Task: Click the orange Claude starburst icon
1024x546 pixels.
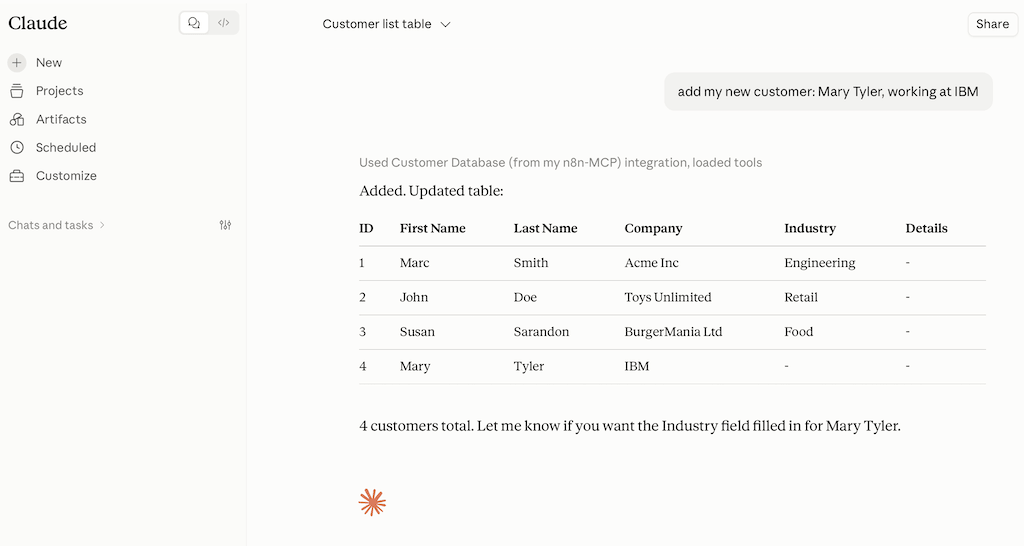Action: (372, 502)
